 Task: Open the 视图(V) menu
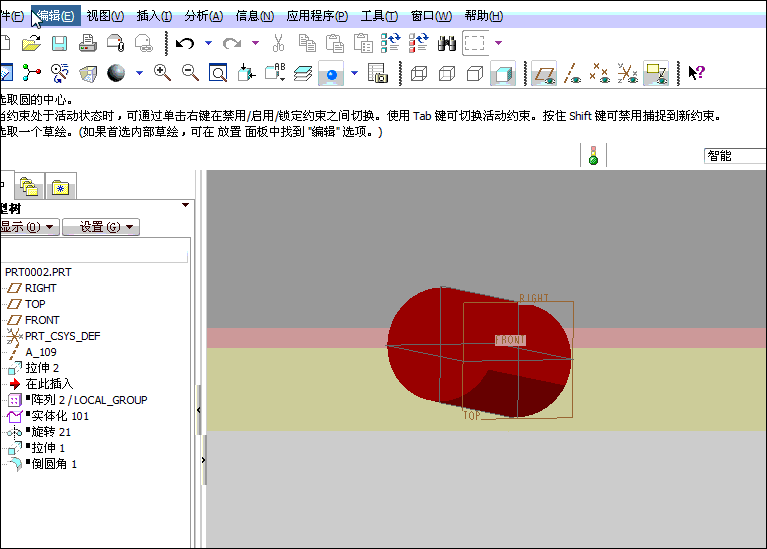105,16
